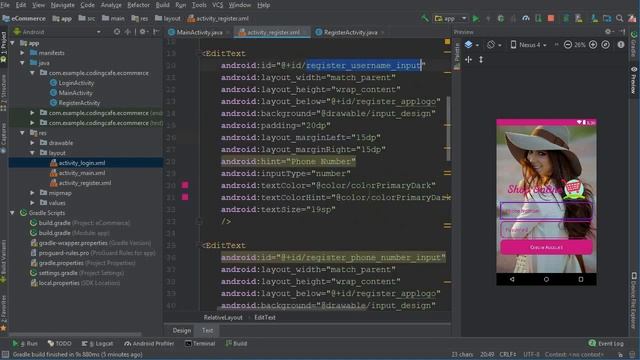The image size is (640, 360).
Task: Expand the mipmap folder
Action: tap(32, 193)
